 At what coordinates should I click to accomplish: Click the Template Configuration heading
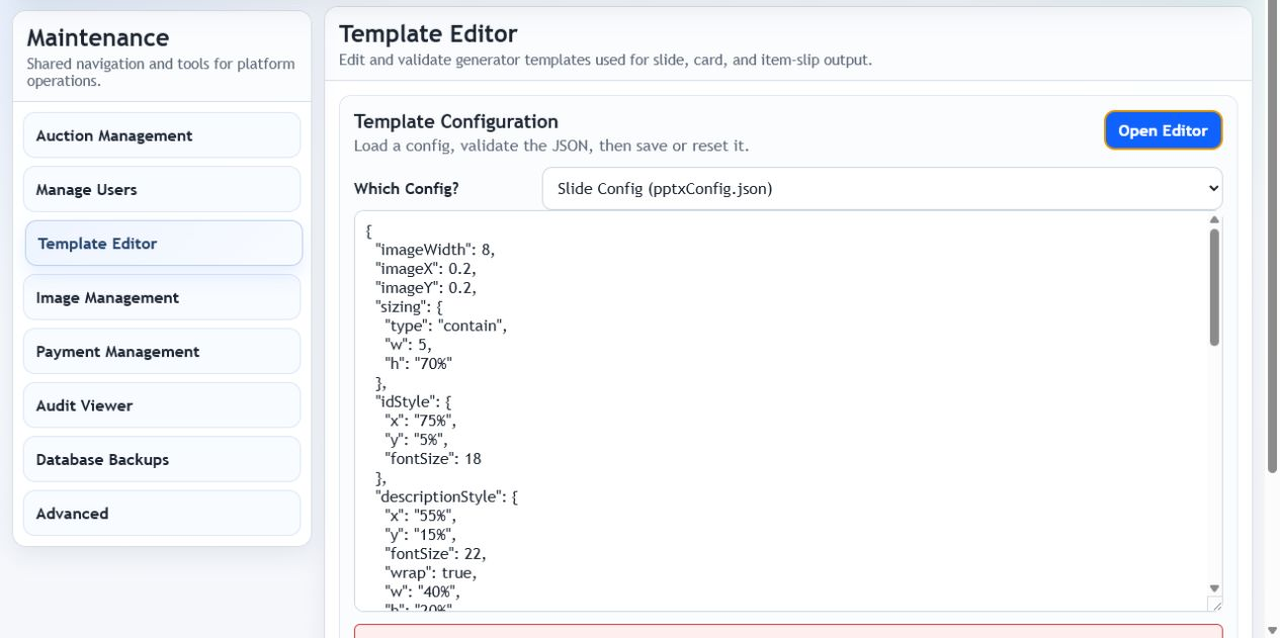tap(456, 121)
